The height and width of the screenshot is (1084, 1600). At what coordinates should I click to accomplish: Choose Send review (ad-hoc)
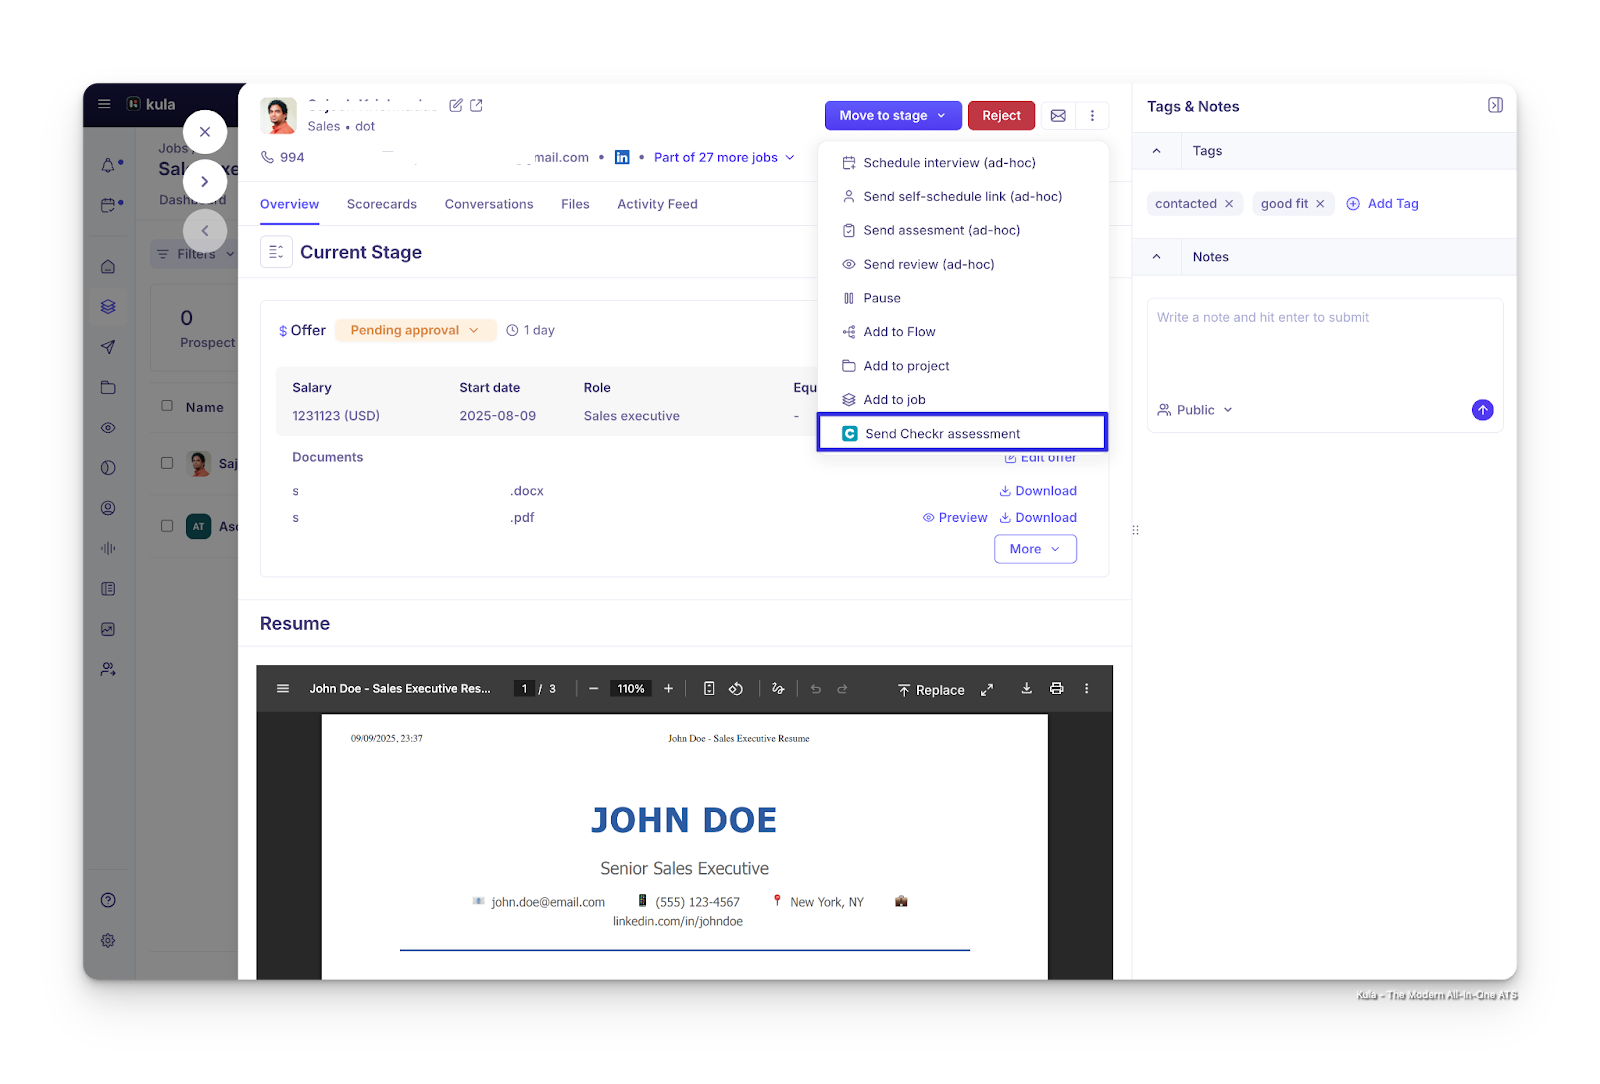[962, 265]
